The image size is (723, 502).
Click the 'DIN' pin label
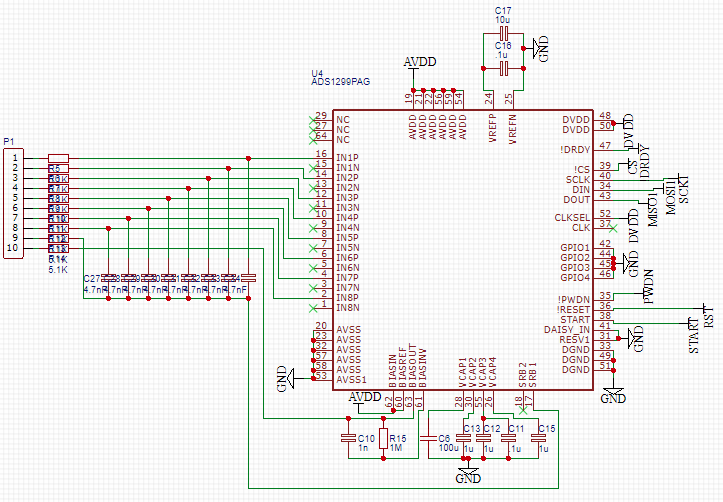coord(581,189)
